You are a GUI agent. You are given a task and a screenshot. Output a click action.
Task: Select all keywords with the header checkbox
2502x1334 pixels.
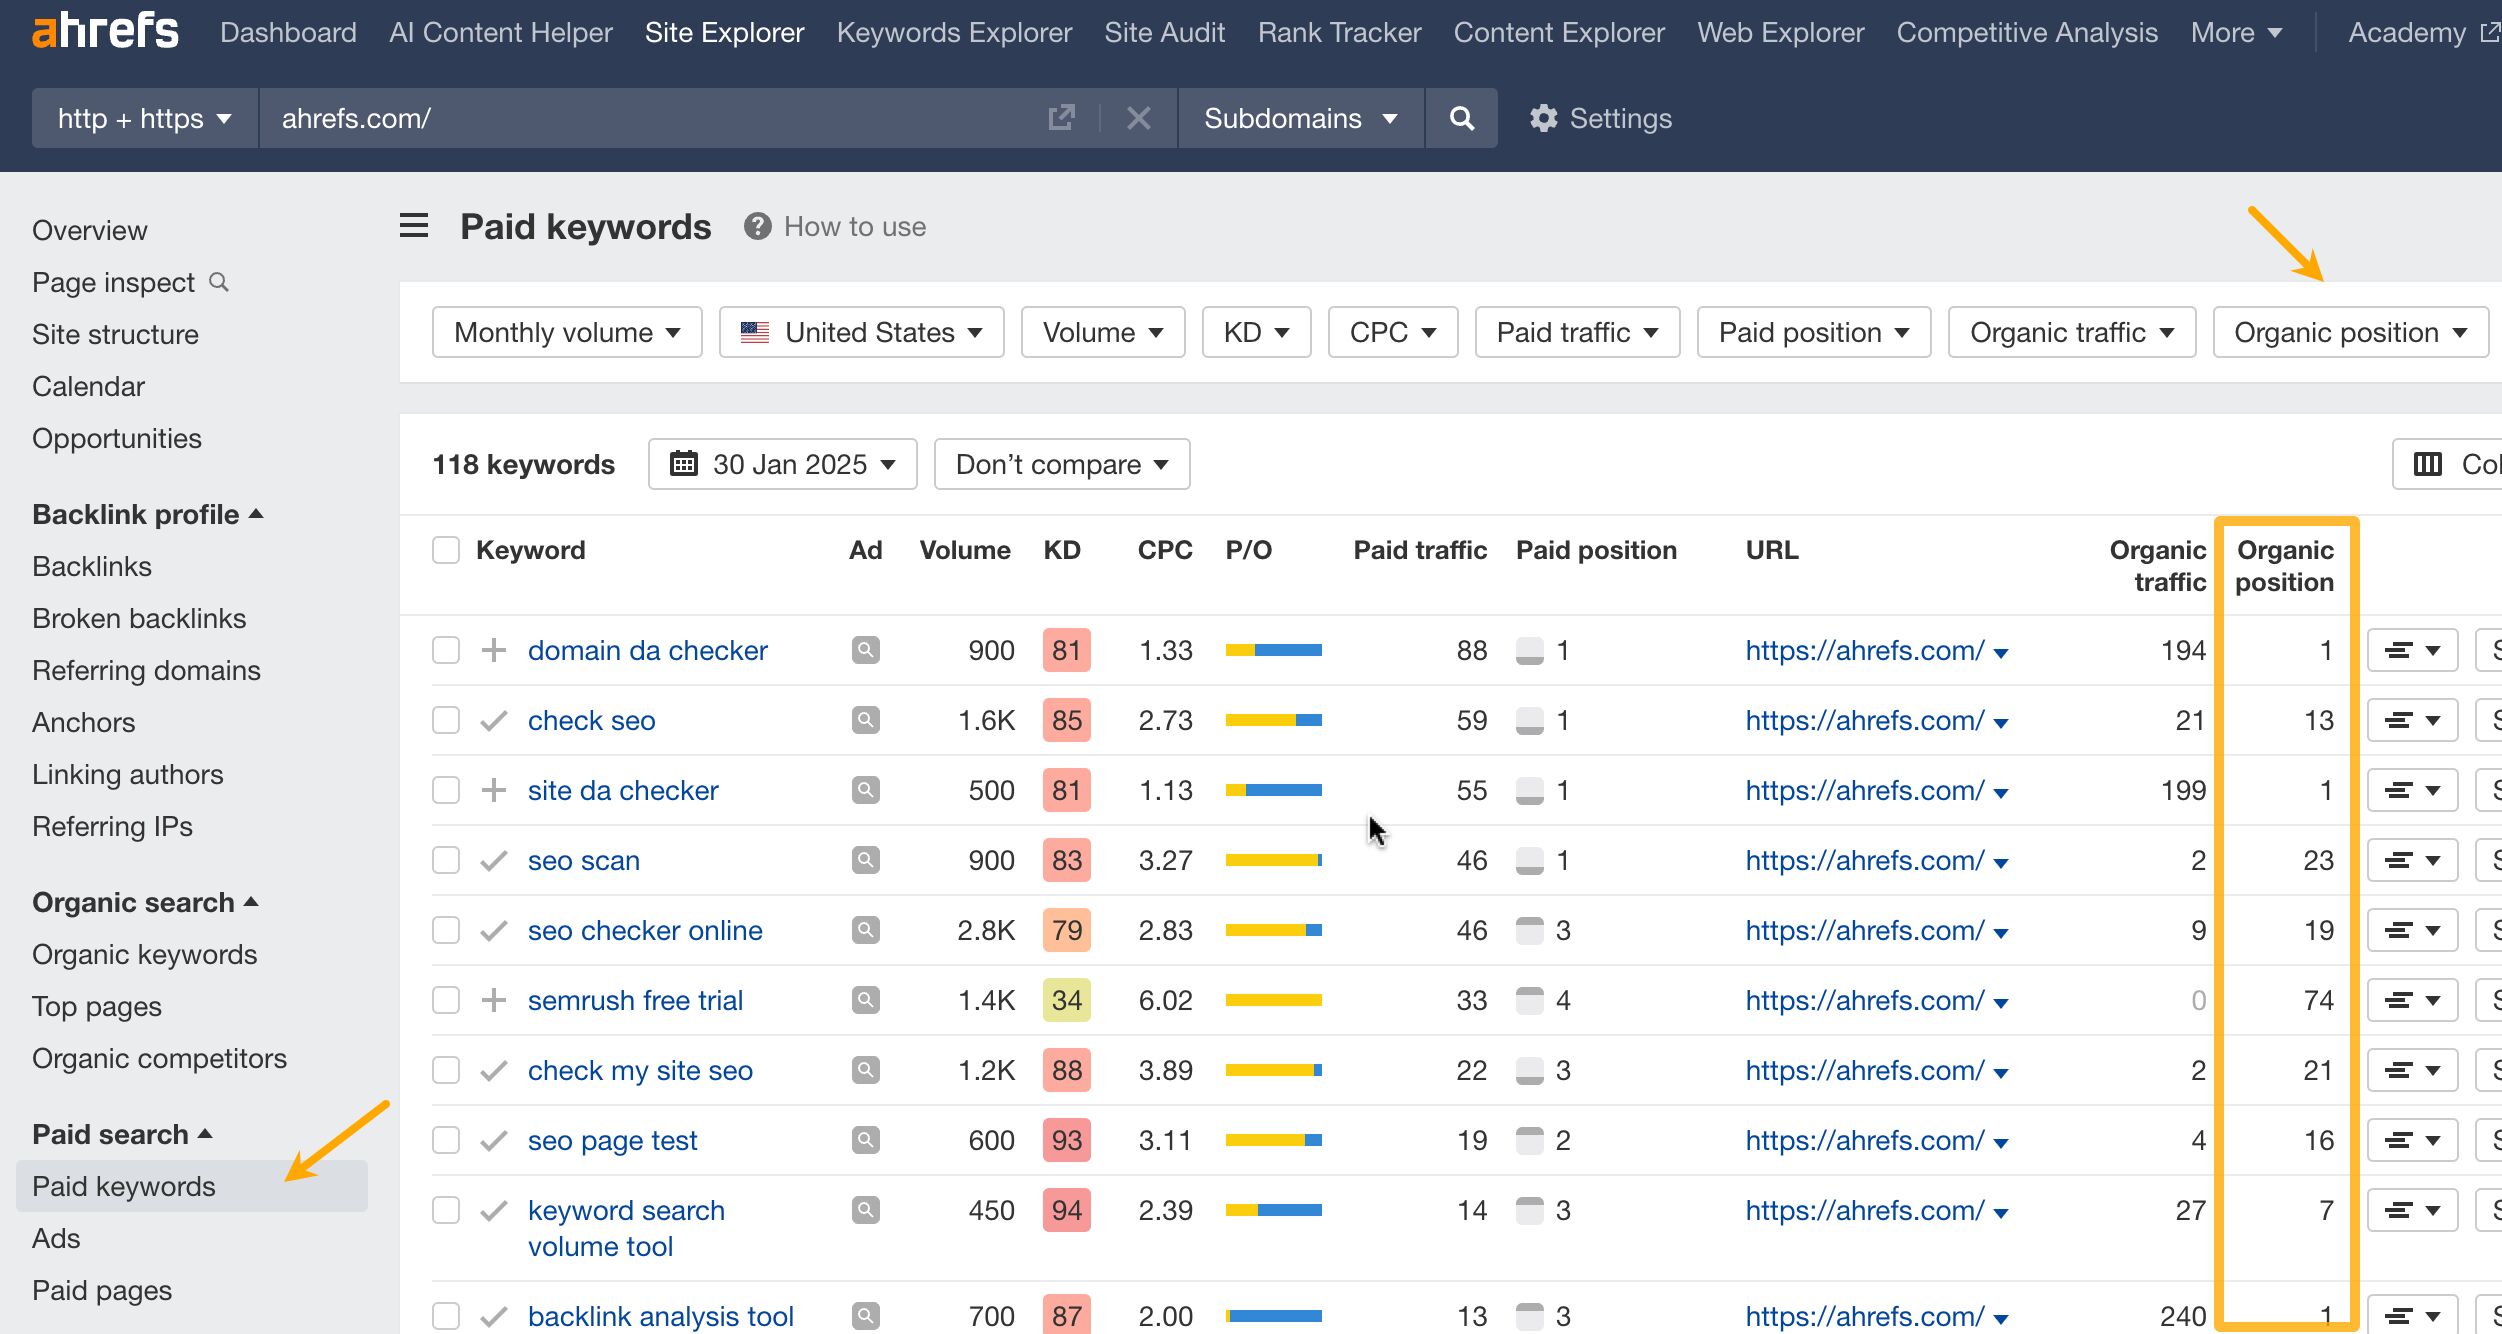point(446,549)
